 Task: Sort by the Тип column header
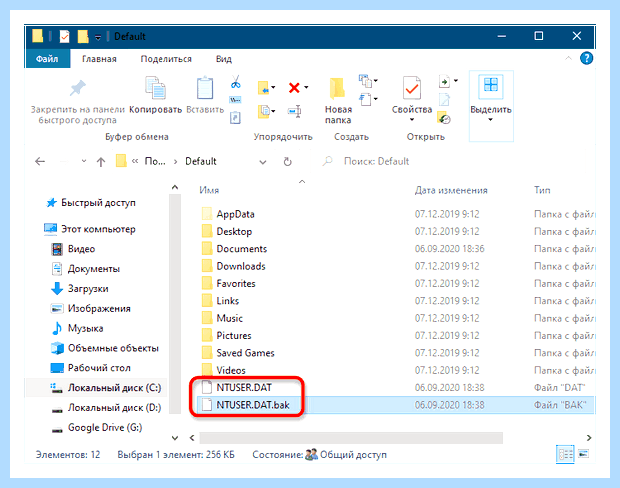[x=542, y=190]
